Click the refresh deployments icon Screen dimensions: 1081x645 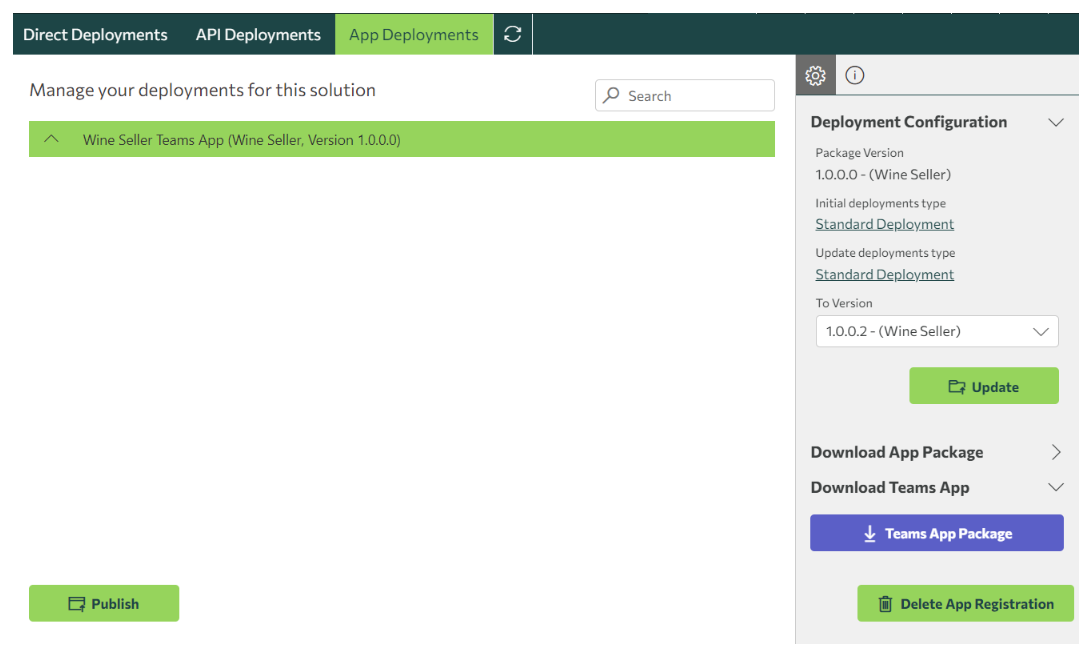tap(512, 34)
